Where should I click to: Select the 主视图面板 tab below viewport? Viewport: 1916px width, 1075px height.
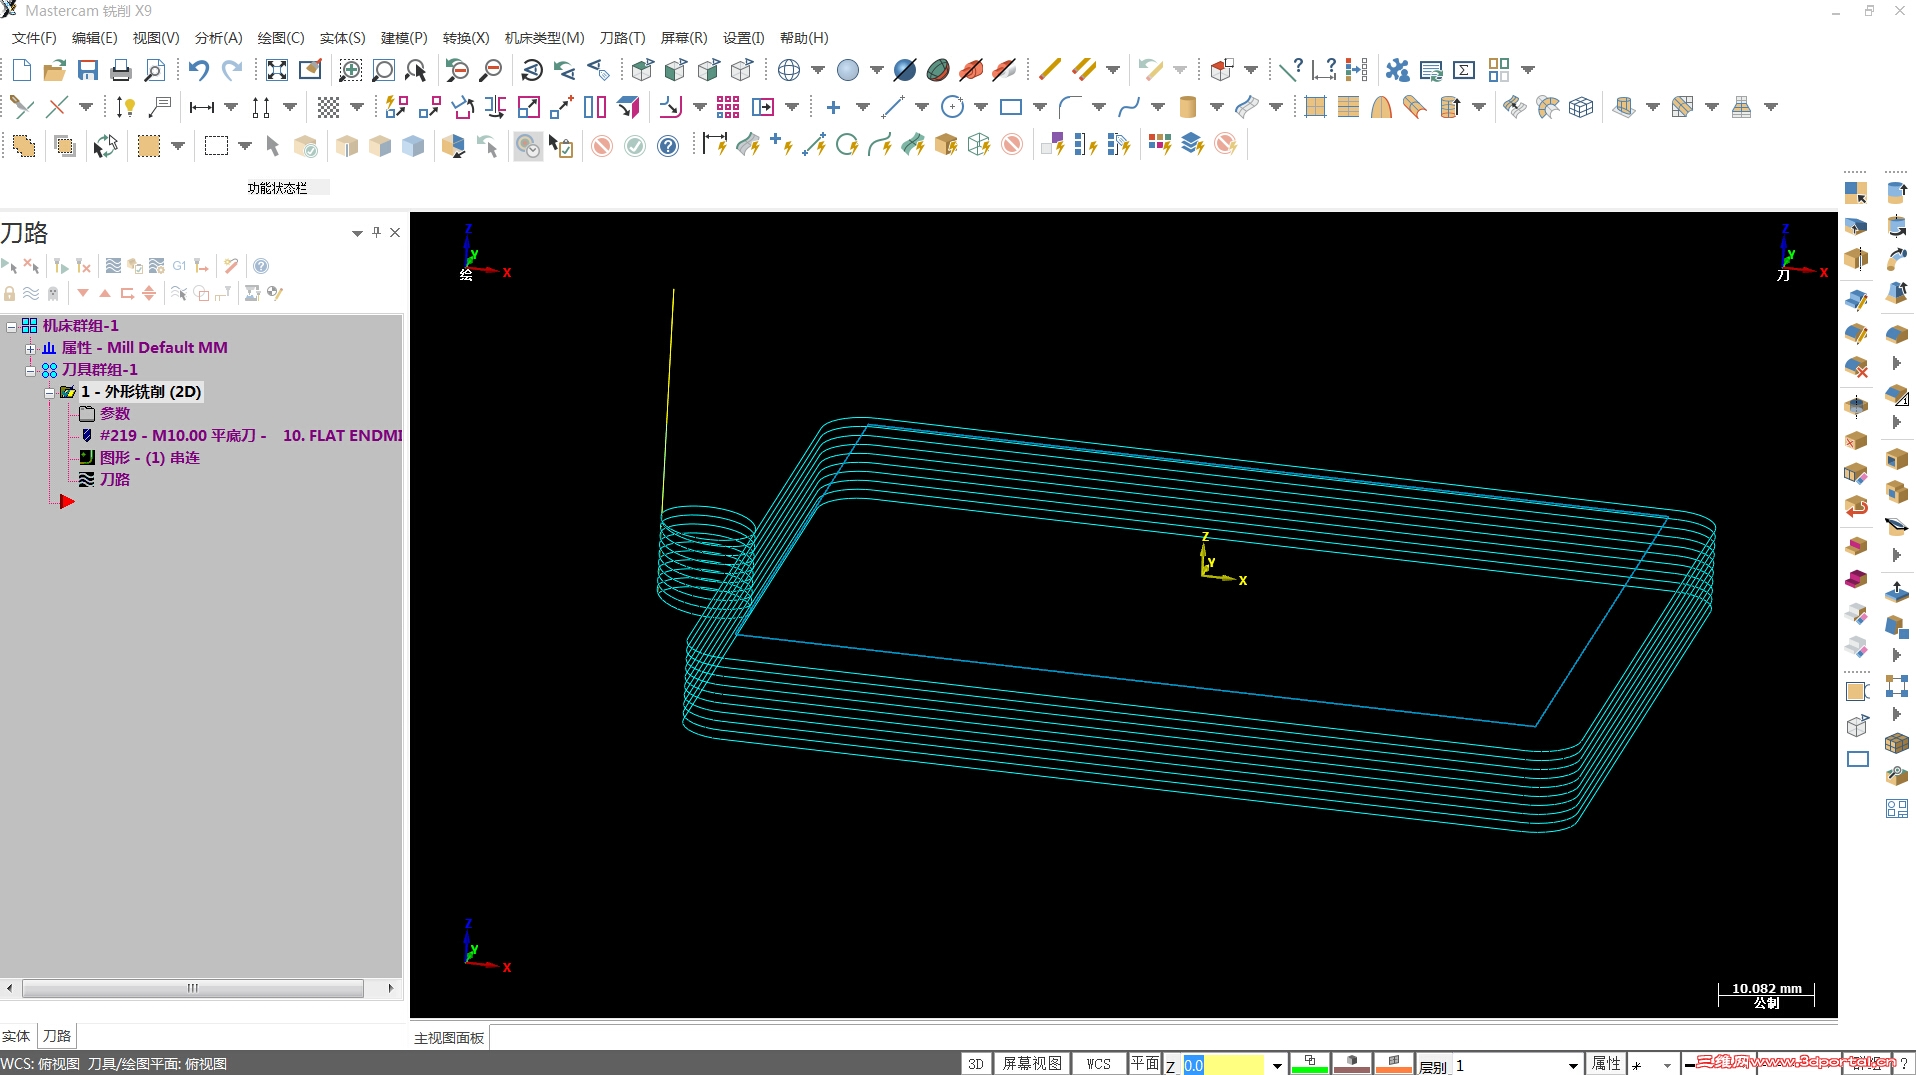[x=449, y=1038]
